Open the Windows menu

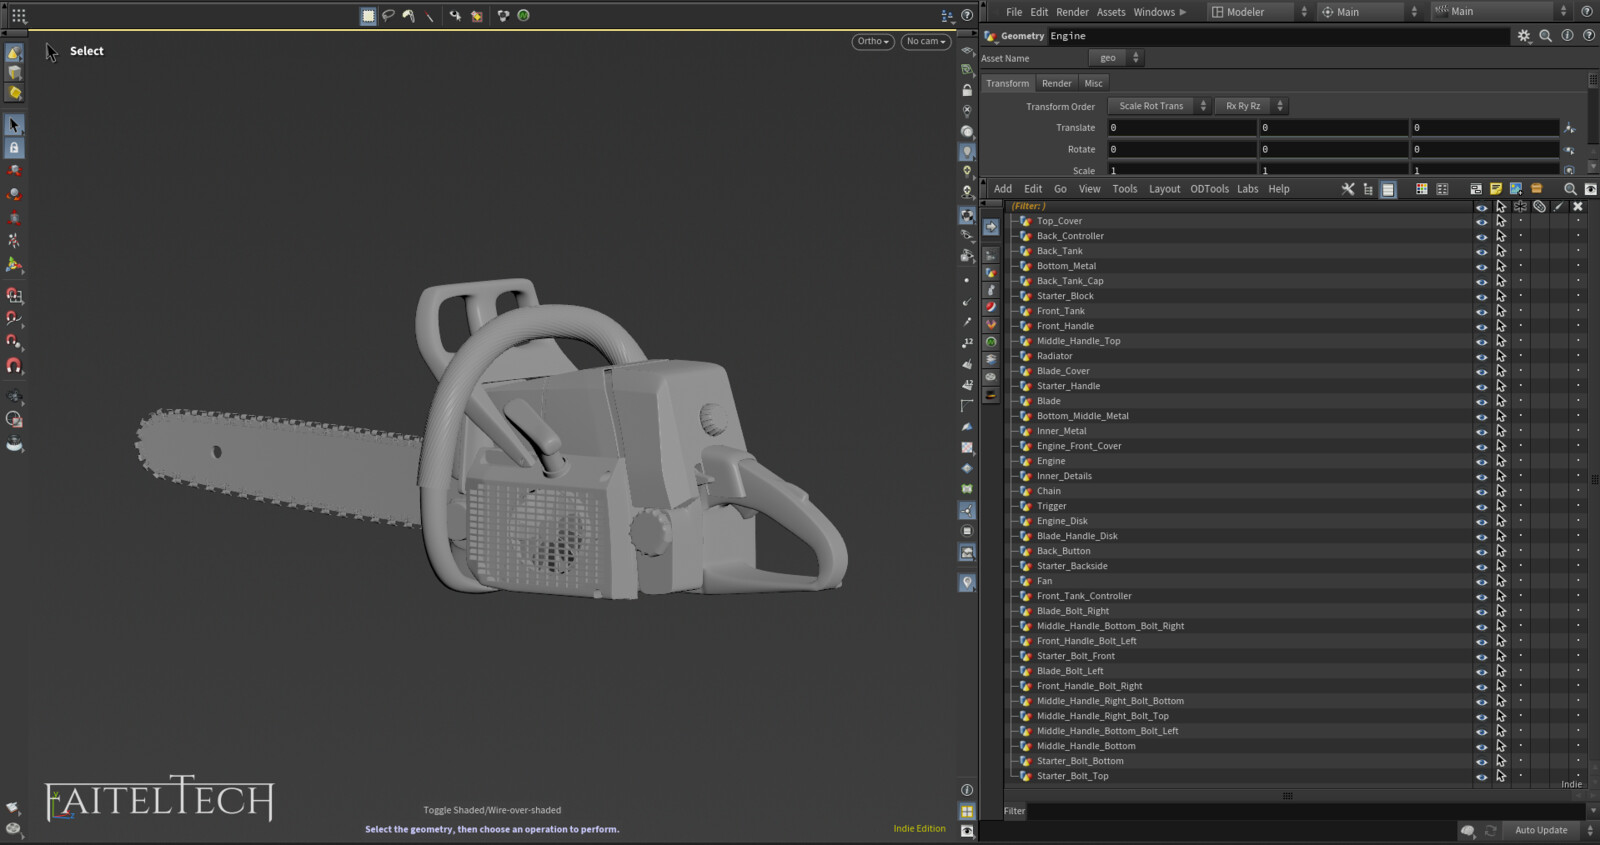(1154, 12)
